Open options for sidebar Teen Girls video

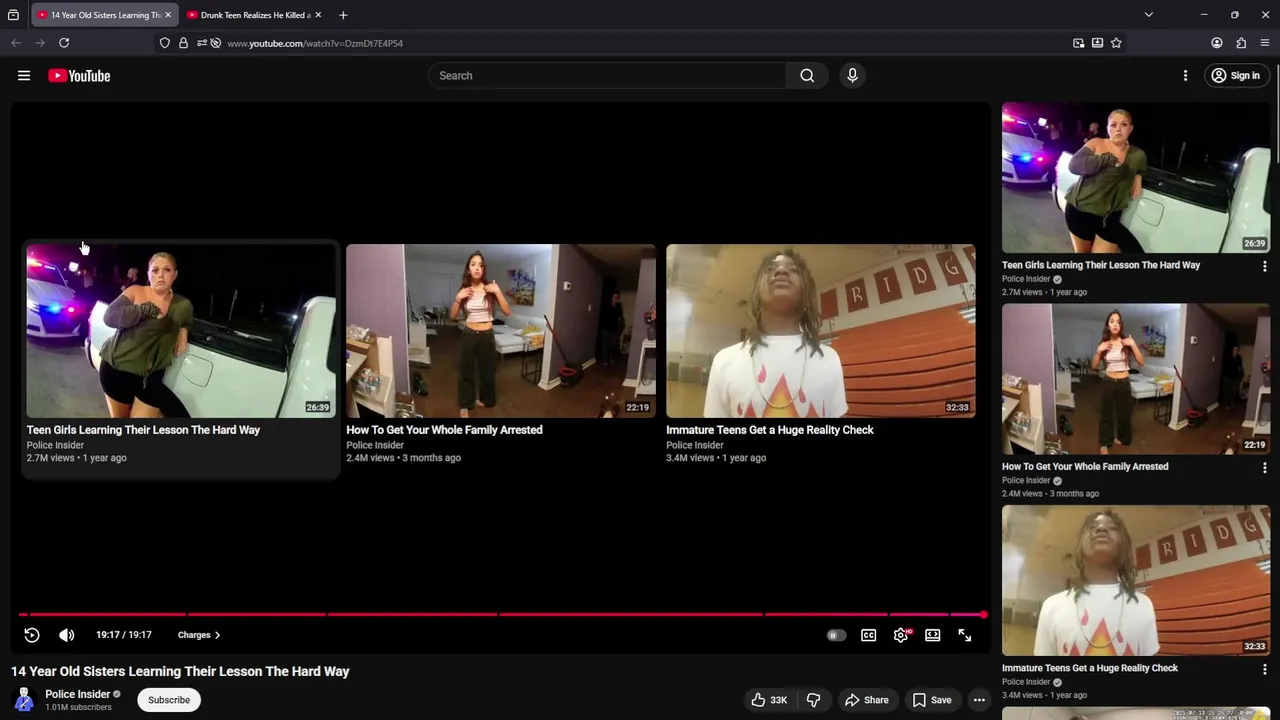pos(1264,267)
